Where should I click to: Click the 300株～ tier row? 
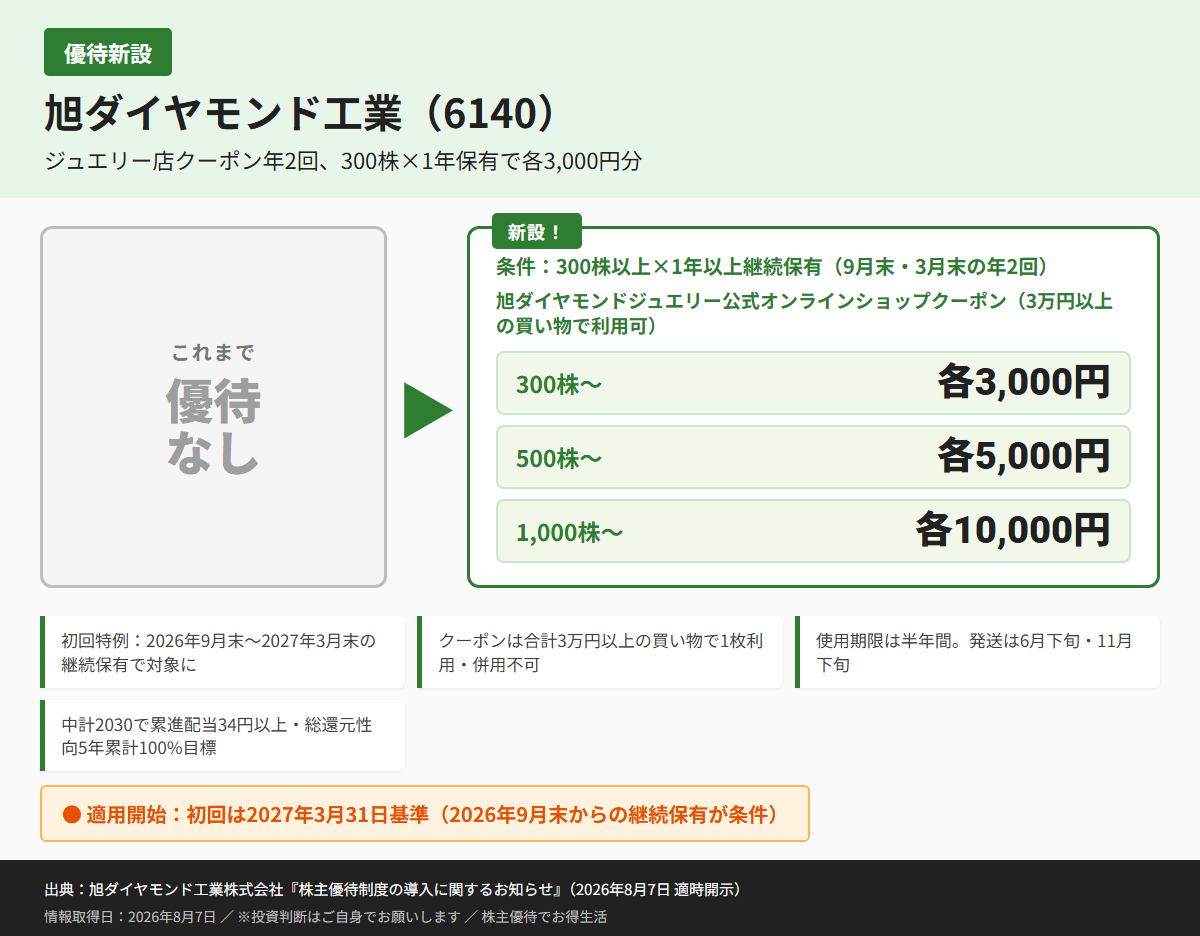click(813, 383)
